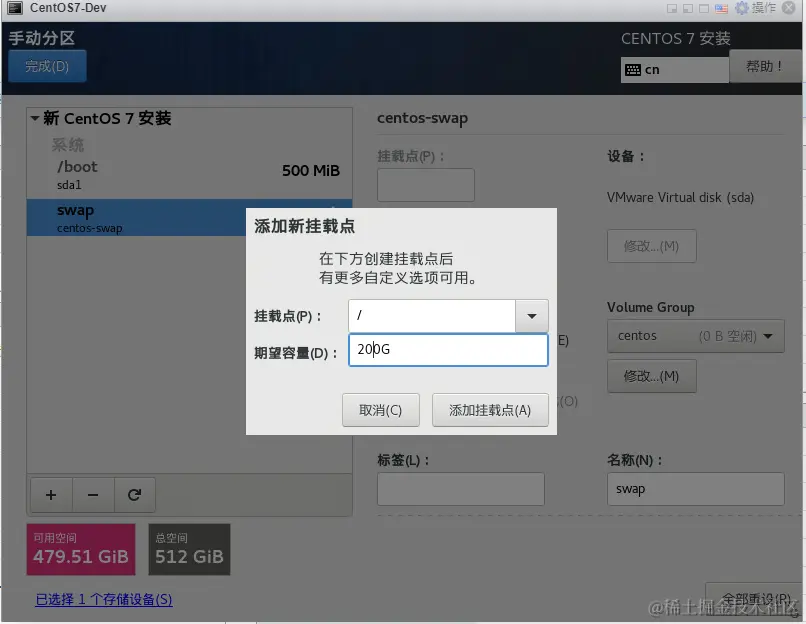Image resolution: width=806 pixels, height=624 pixels.
Task: Click the plus icon to add partition
Action: tap(51, 495)
